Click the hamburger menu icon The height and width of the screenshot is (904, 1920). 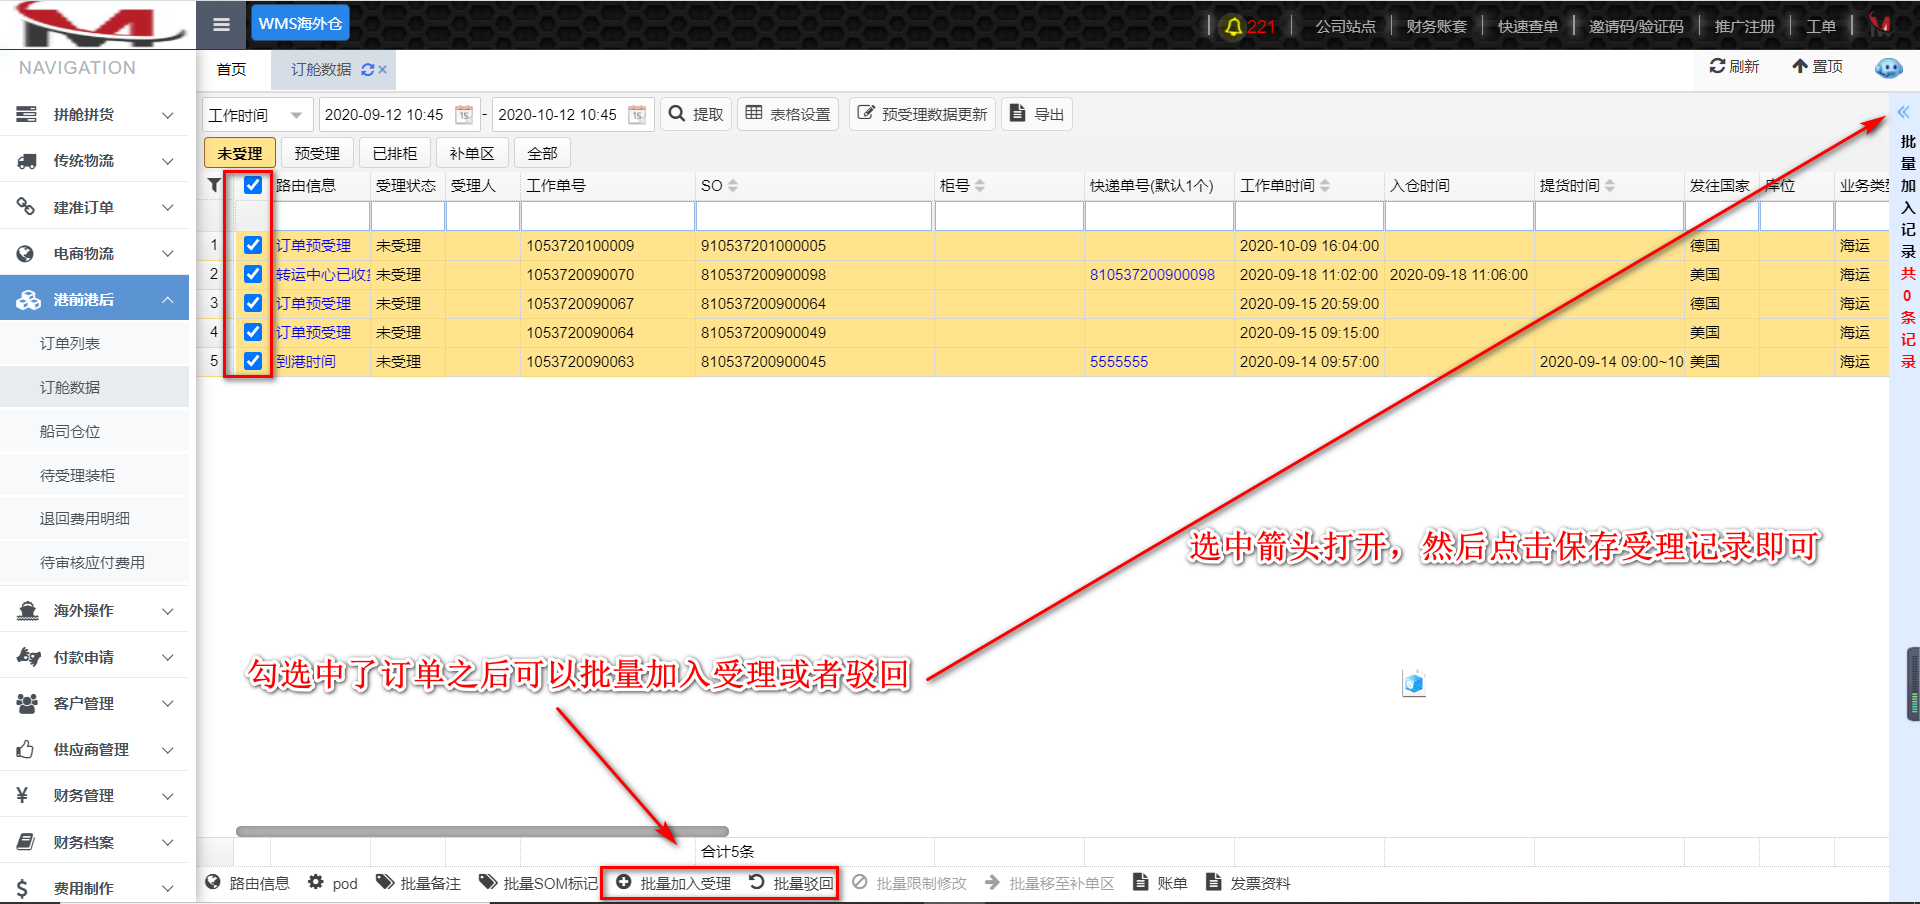[x=221, y=24]
